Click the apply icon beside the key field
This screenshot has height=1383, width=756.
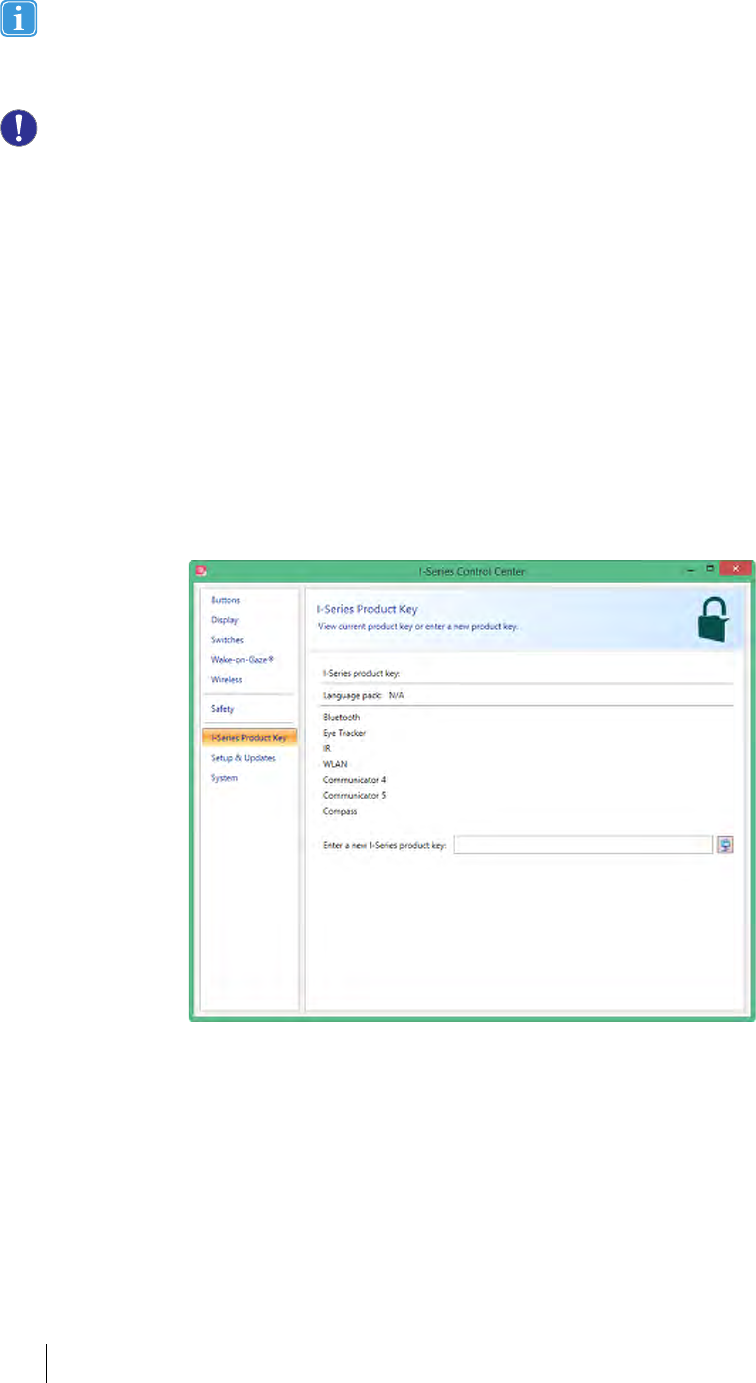[x=725, y=845]
